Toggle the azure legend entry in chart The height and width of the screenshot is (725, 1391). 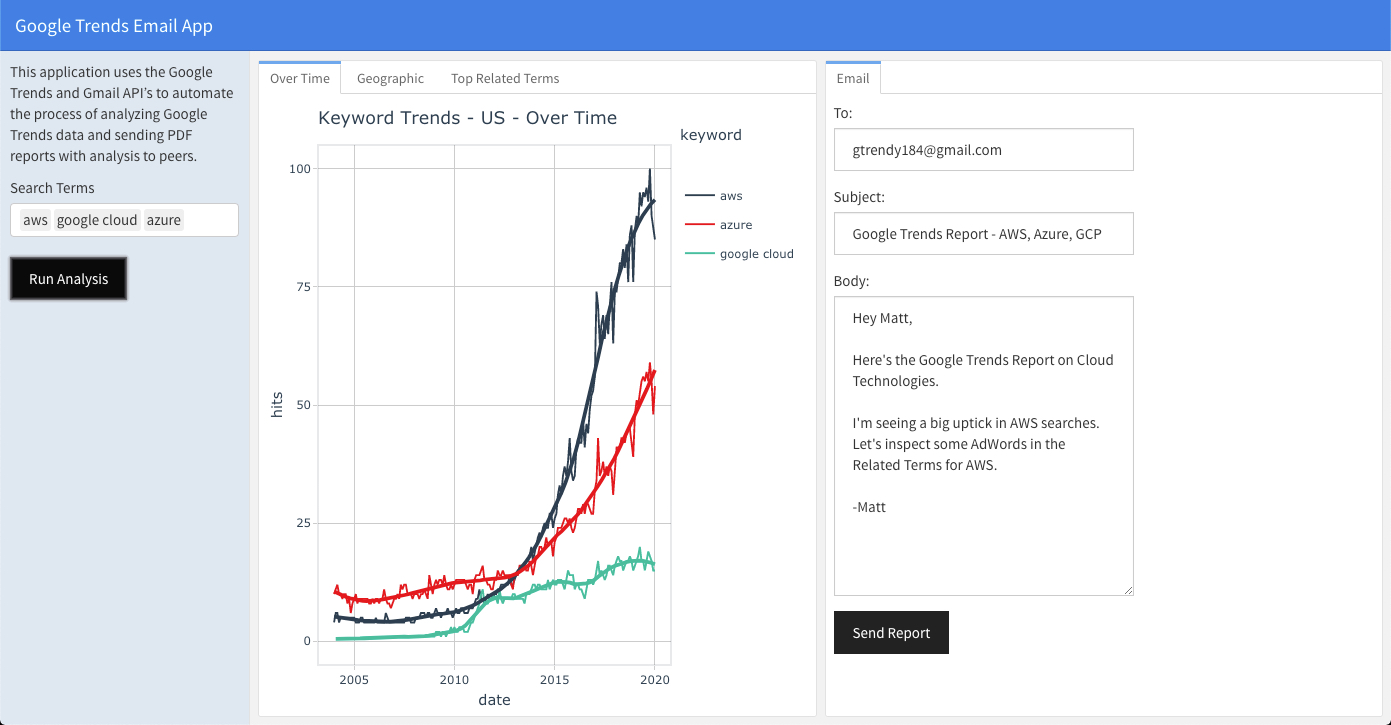(x=718, y=225)
